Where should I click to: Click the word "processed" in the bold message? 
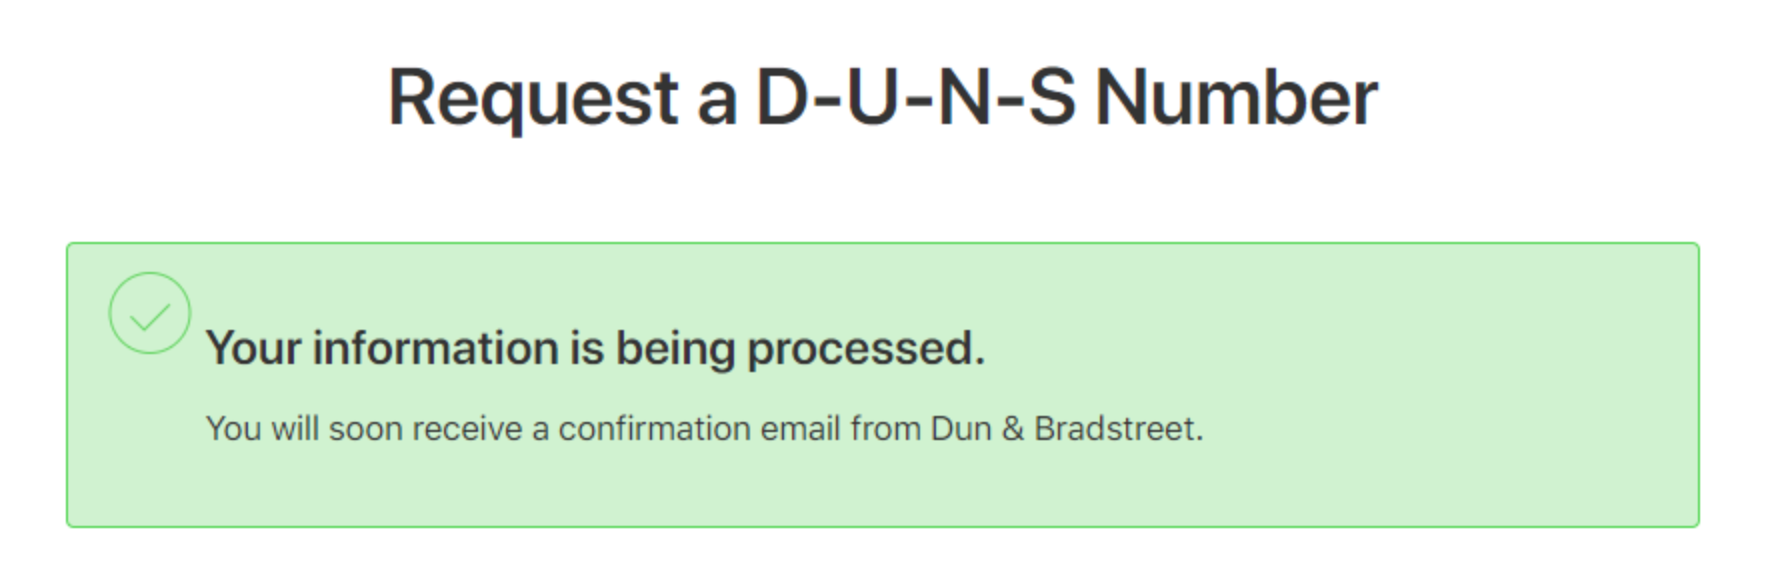coord(865,348)
